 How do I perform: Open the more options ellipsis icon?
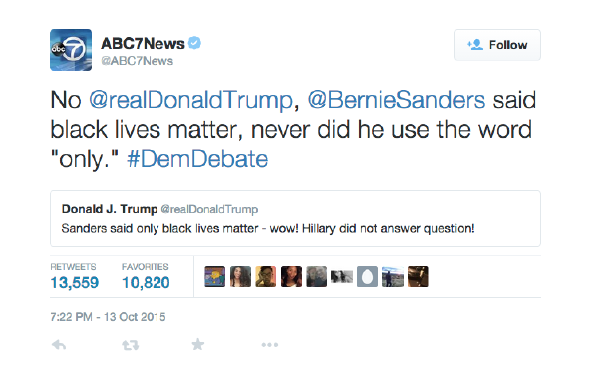tap(270, 345)
